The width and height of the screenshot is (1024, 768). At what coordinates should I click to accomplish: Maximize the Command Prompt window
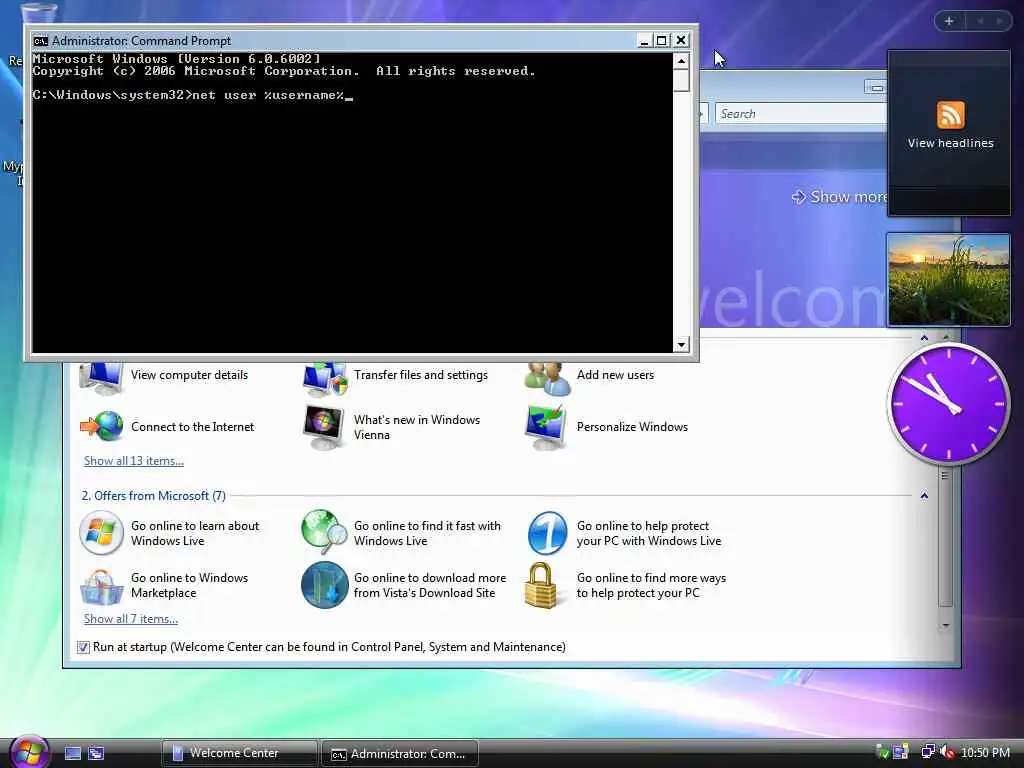pos(662,40)
